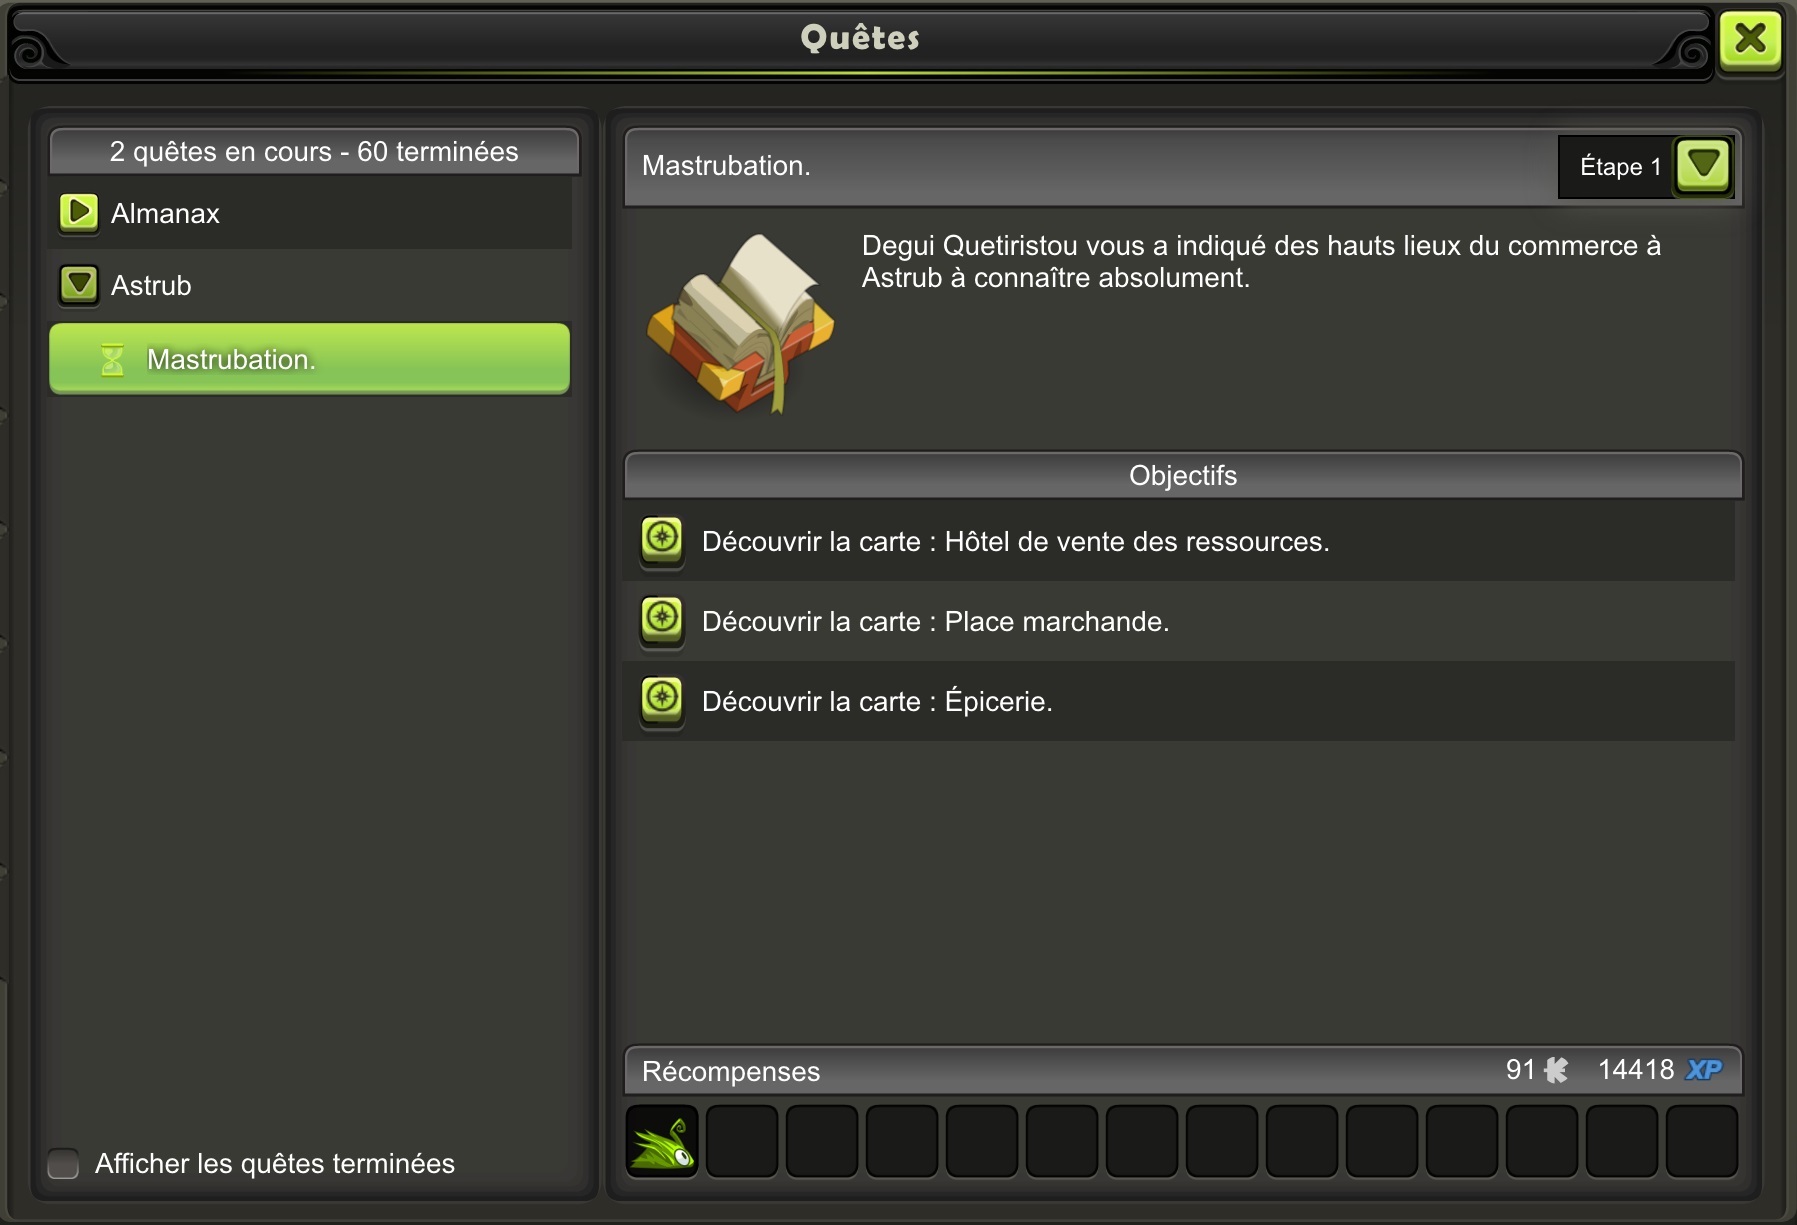
Task: Open the Étape 1 step dropdown
Action: (x=1703, y=165)
